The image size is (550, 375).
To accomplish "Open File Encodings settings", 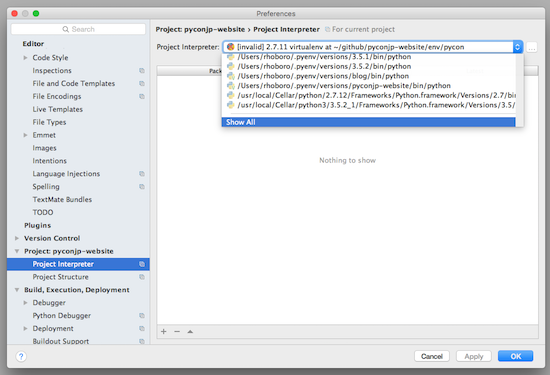I will point(57,96).
